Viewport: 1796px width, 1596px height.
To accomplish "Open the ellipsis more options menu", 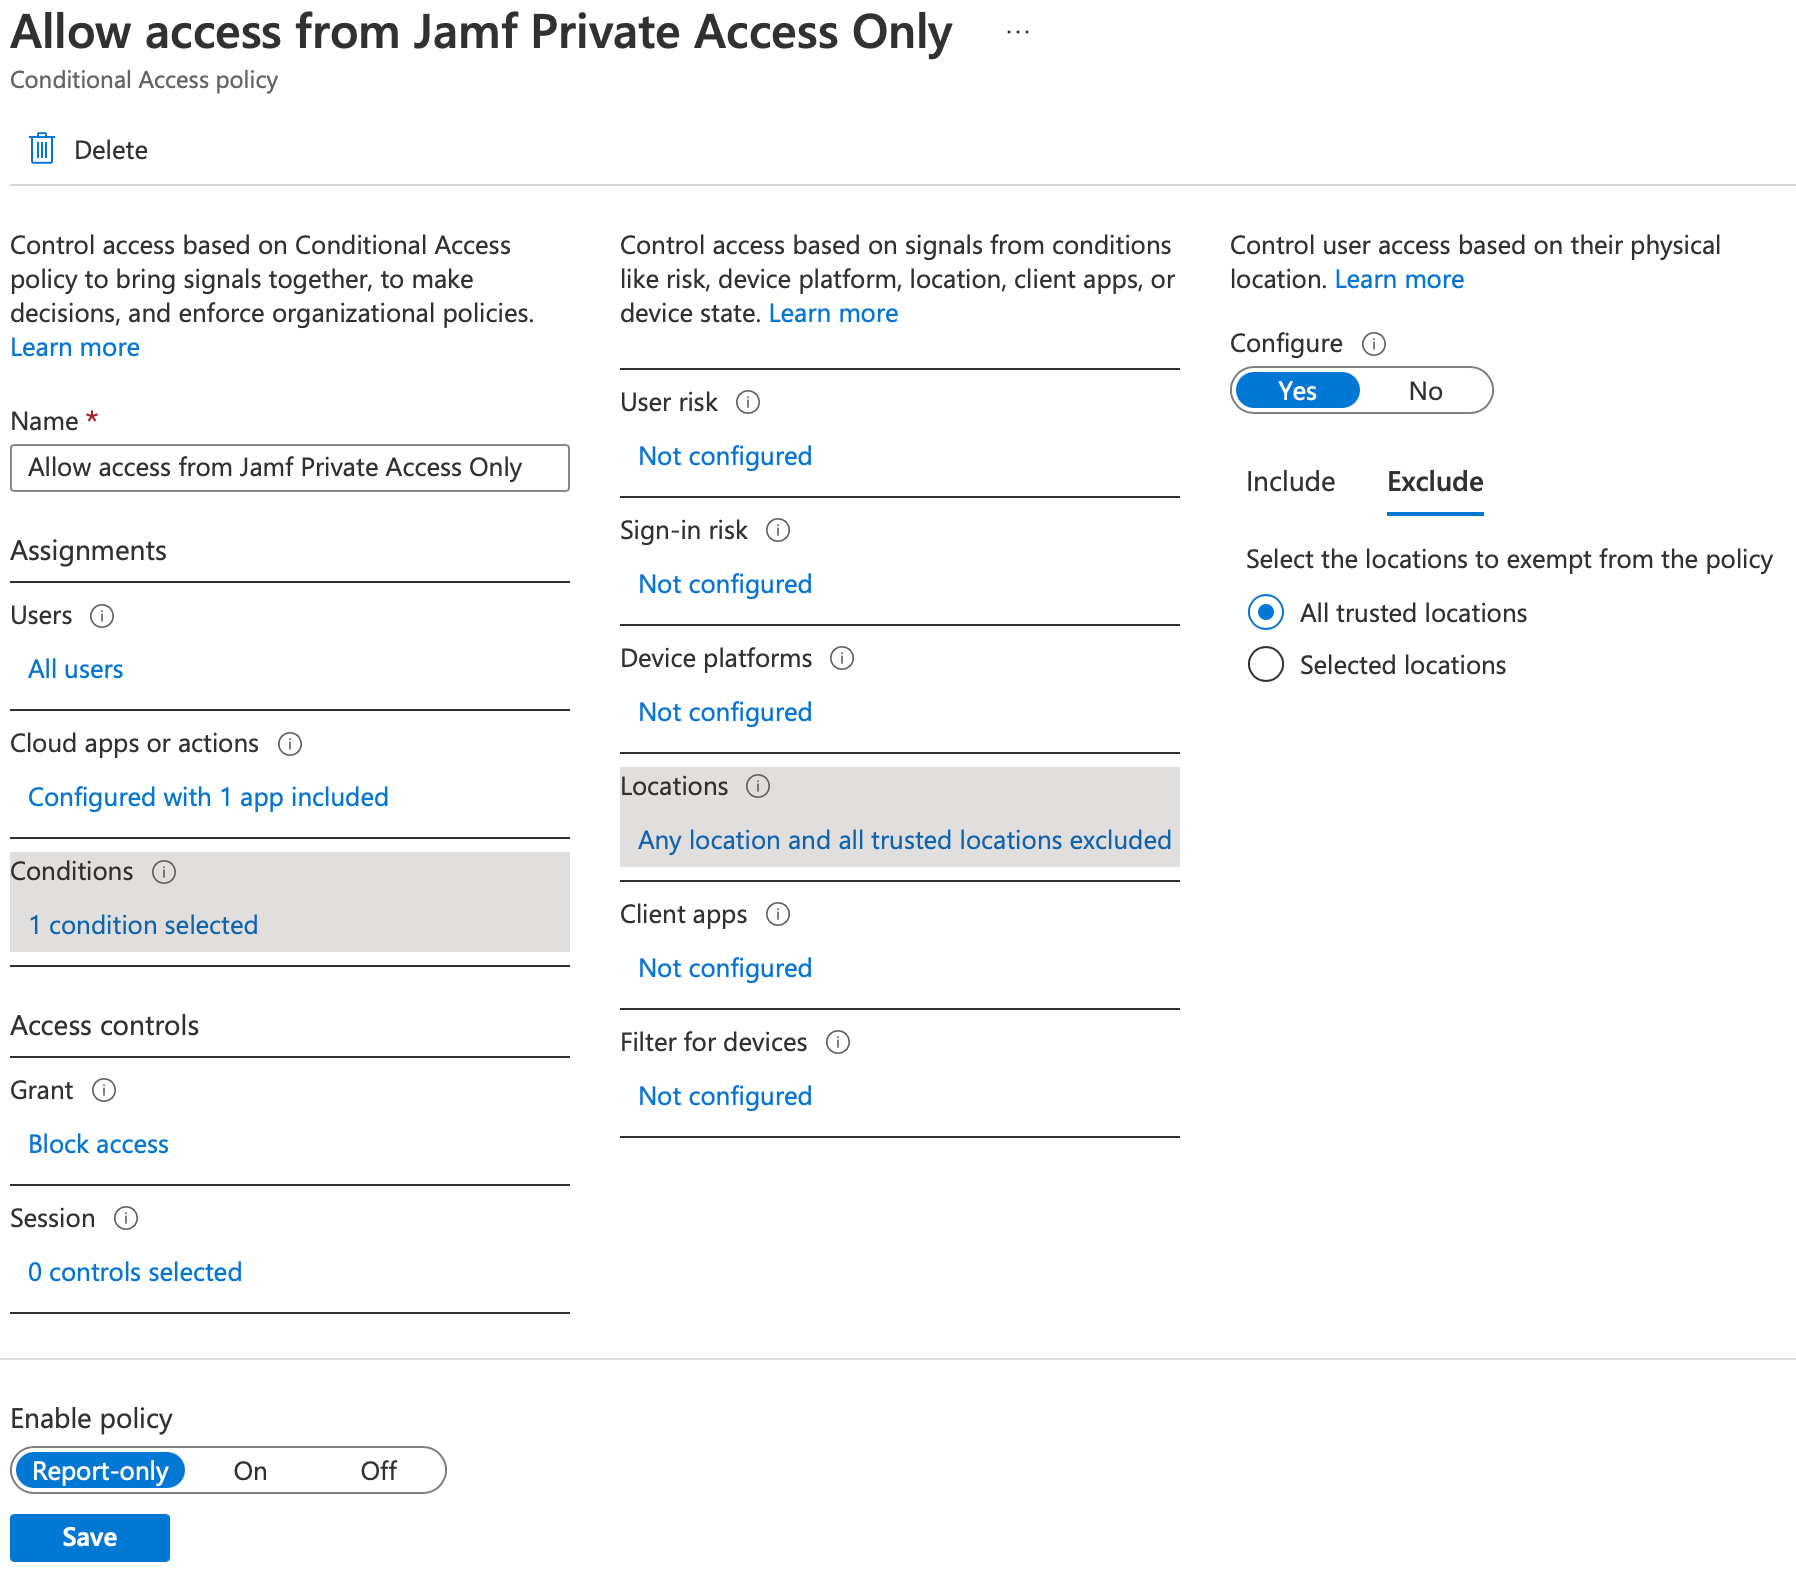I will pos(1018,32).
